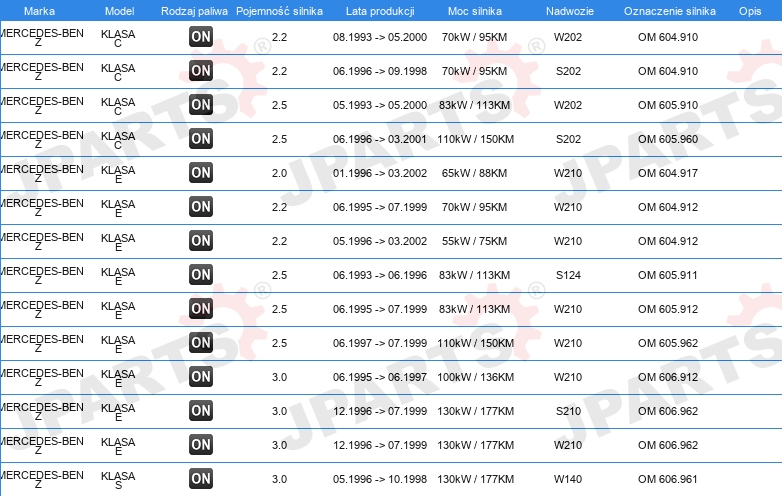Click the ON fuel icon in the S202 OM 604.910 row

click(x=201, y=71)
